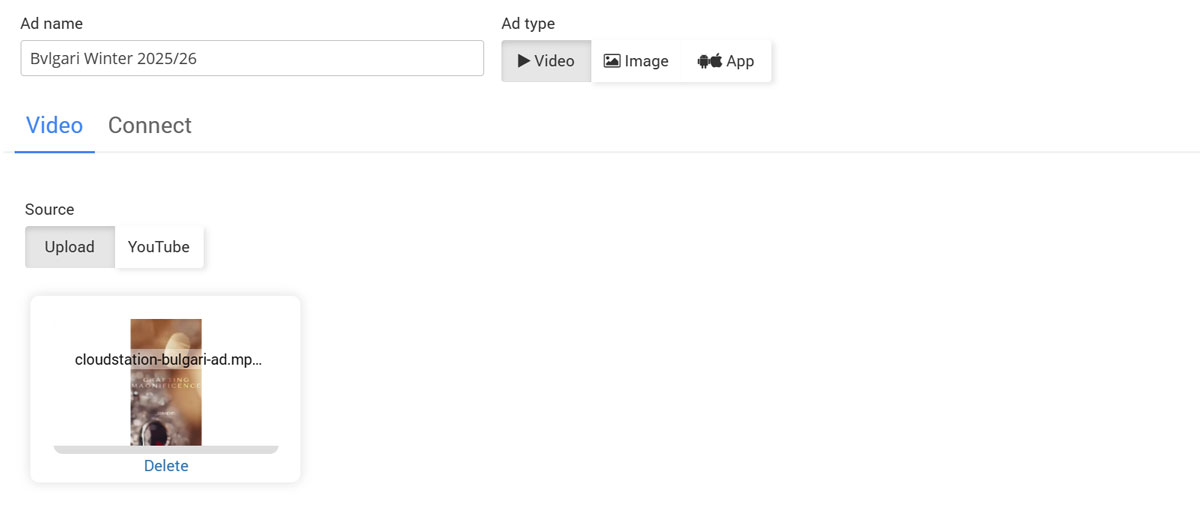Select YouTube as the video source
The width and height of the screenshot is (1200, 524).
coord(159,247)
